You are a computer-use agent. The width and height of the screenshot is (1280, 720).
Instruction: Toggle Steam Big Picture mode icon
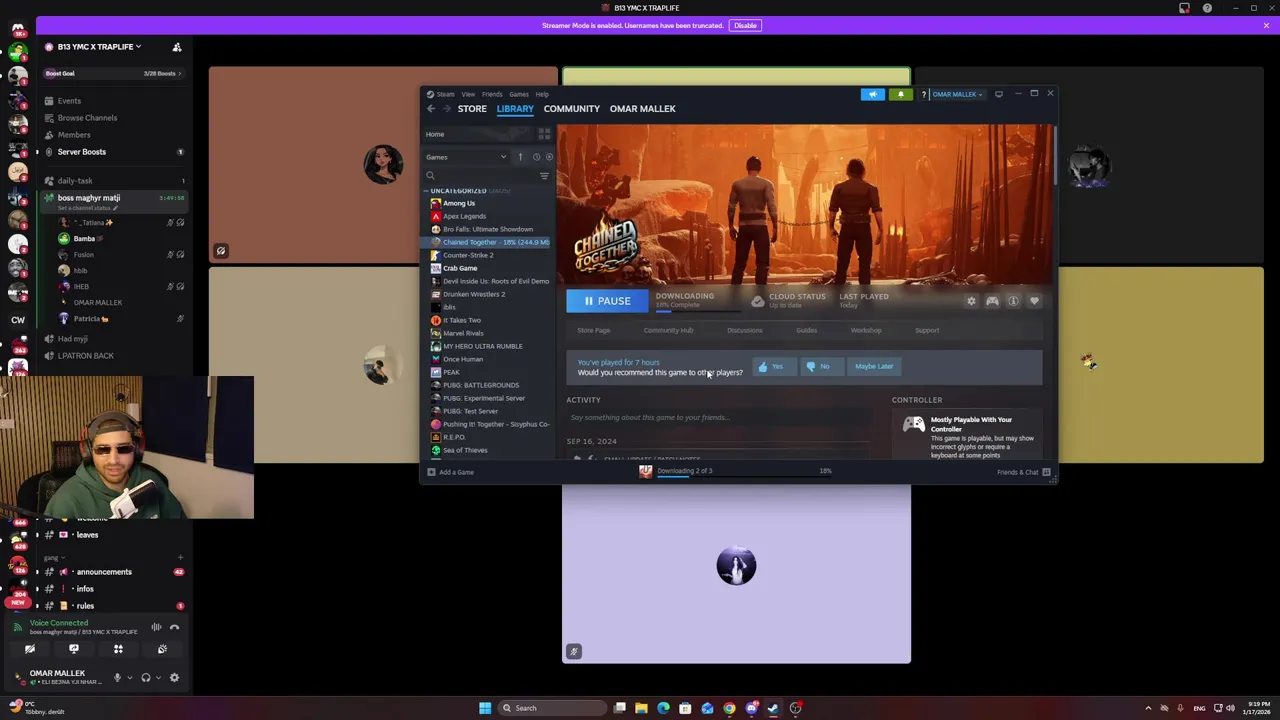pos(998,94)
